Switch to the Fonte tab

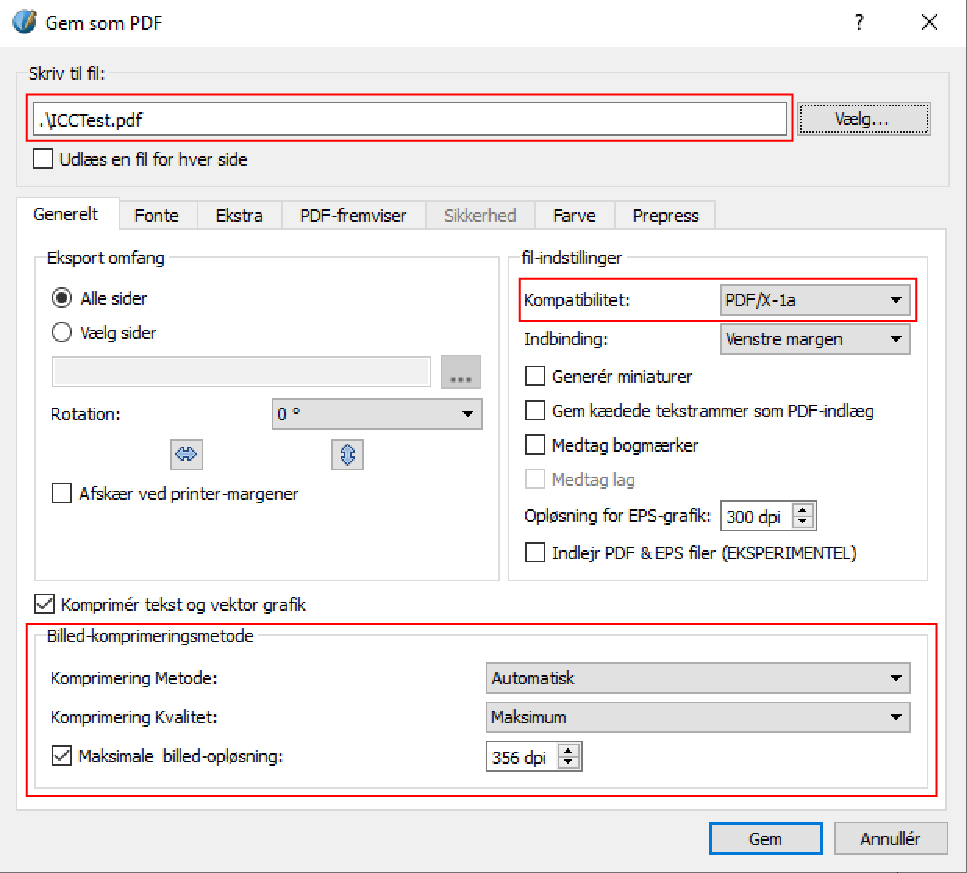pos(156,215)
